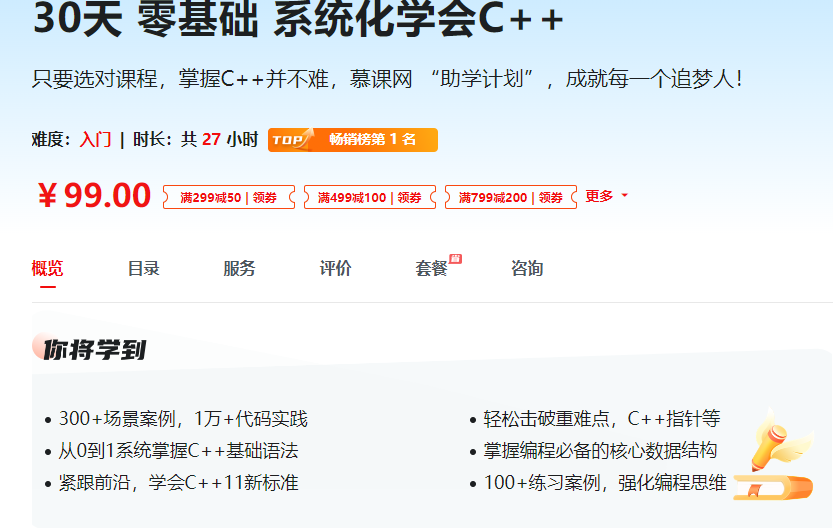
Task: Switch to the 目录 tab
Action: 143,268
